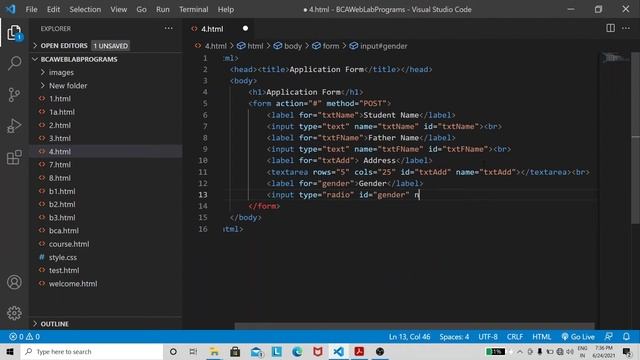The width and height of the screenshot is (640, 360).
Task: Open Mail app from taskbar
Action: tap(256, 351)
